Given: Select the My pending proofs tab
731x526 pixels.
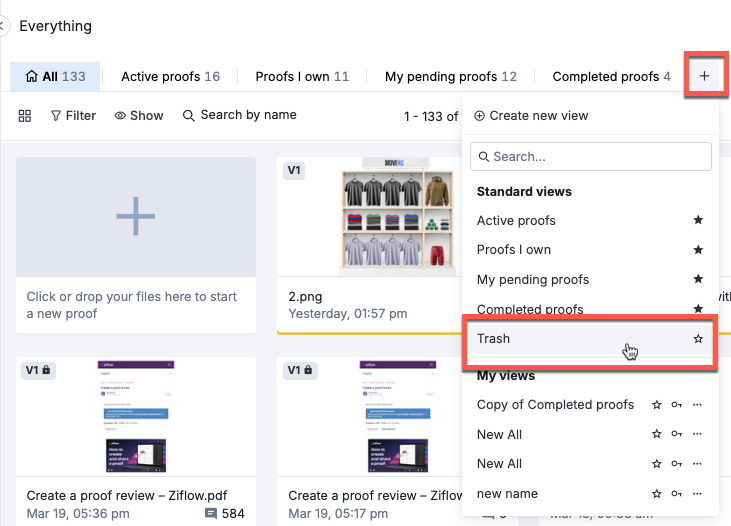Looking at the screenshot, I should (450, 76).
